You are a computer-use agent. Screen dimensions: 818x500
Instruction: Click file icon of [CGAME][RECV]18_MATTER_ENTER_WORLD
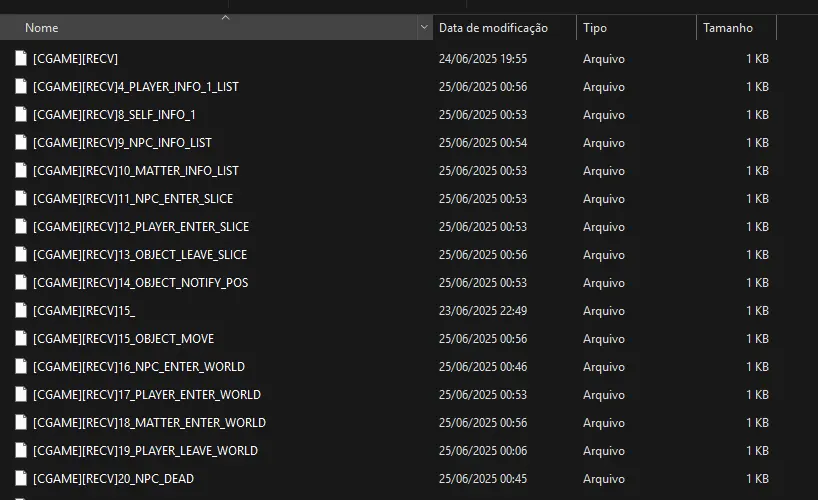click(21, 423)
